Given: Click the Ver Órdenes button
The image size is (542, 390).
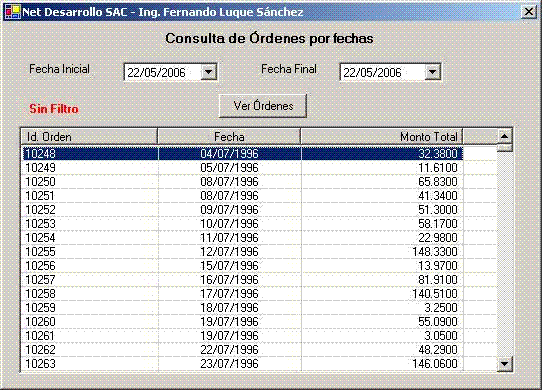Looking at the screenshot, I should pos(263,106).
